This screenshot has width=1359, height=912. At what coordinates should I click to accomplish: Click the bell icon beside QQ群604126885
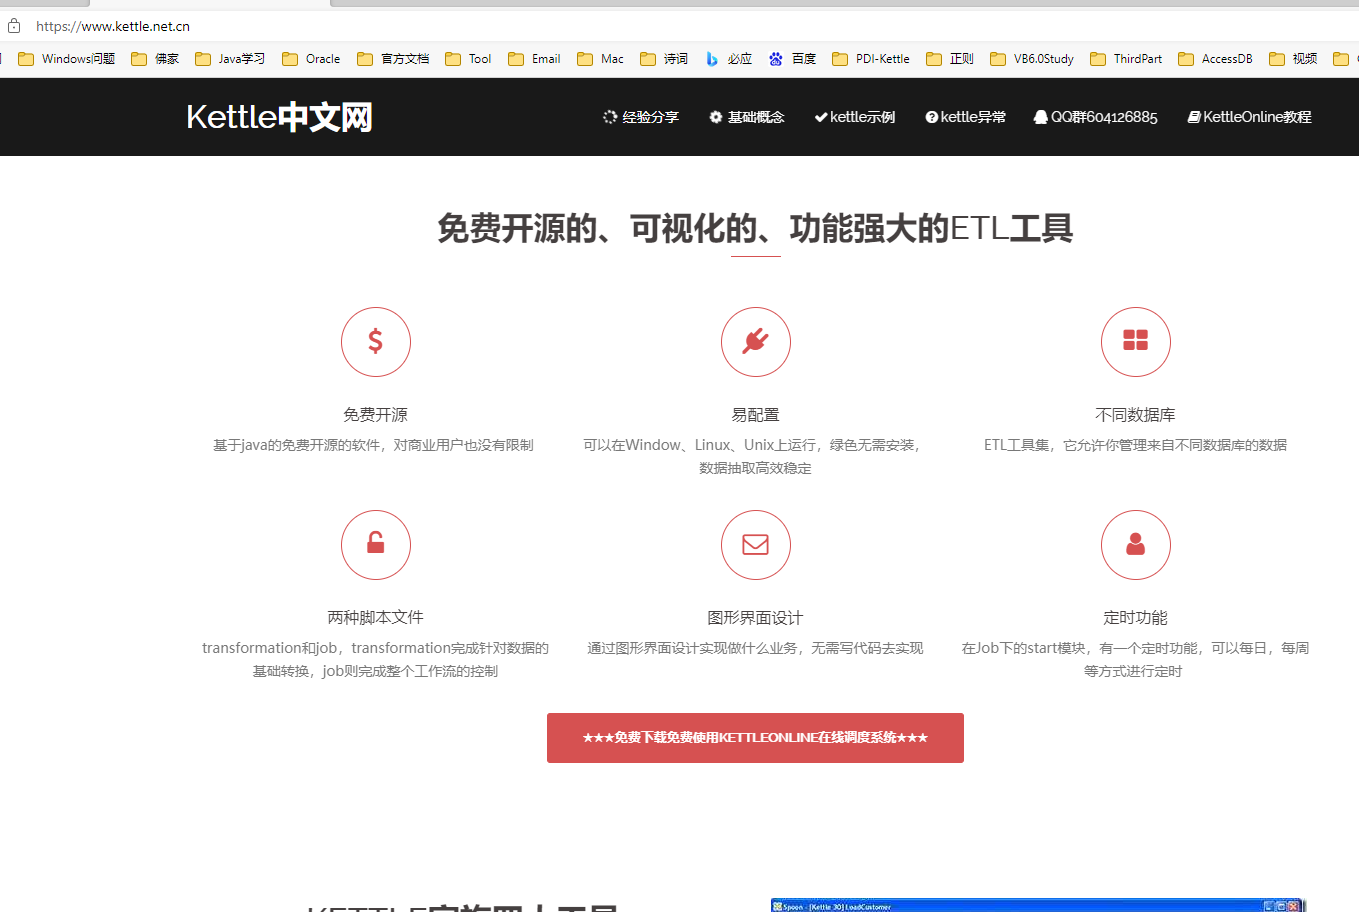1040,116
